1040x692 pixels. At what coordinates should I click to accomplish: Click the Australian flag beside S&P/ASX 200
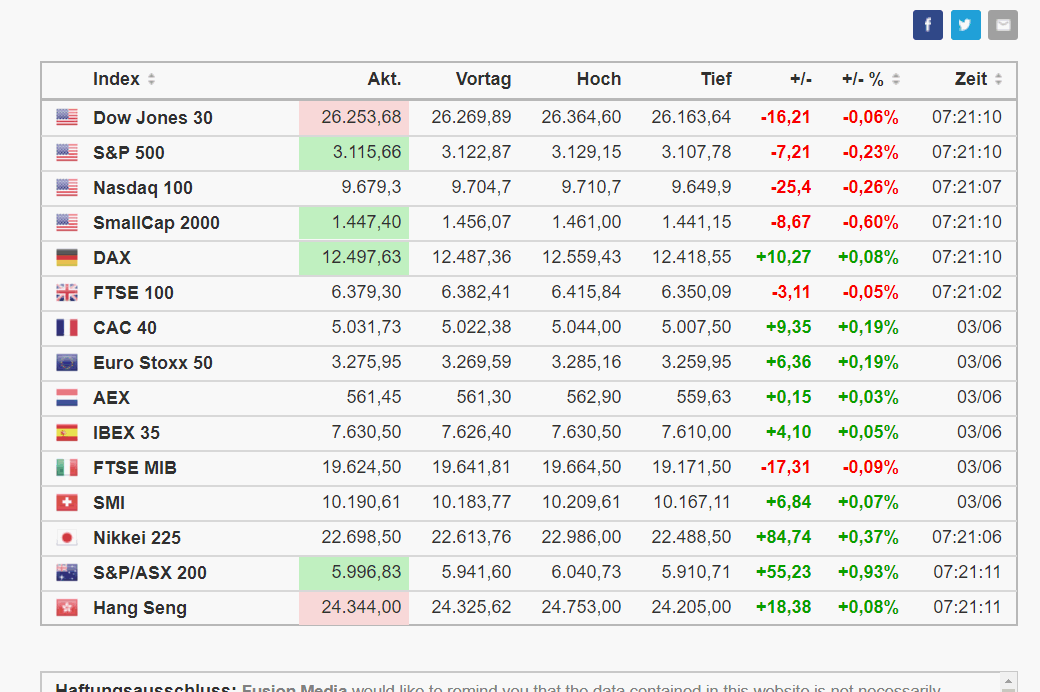point(67,573)
